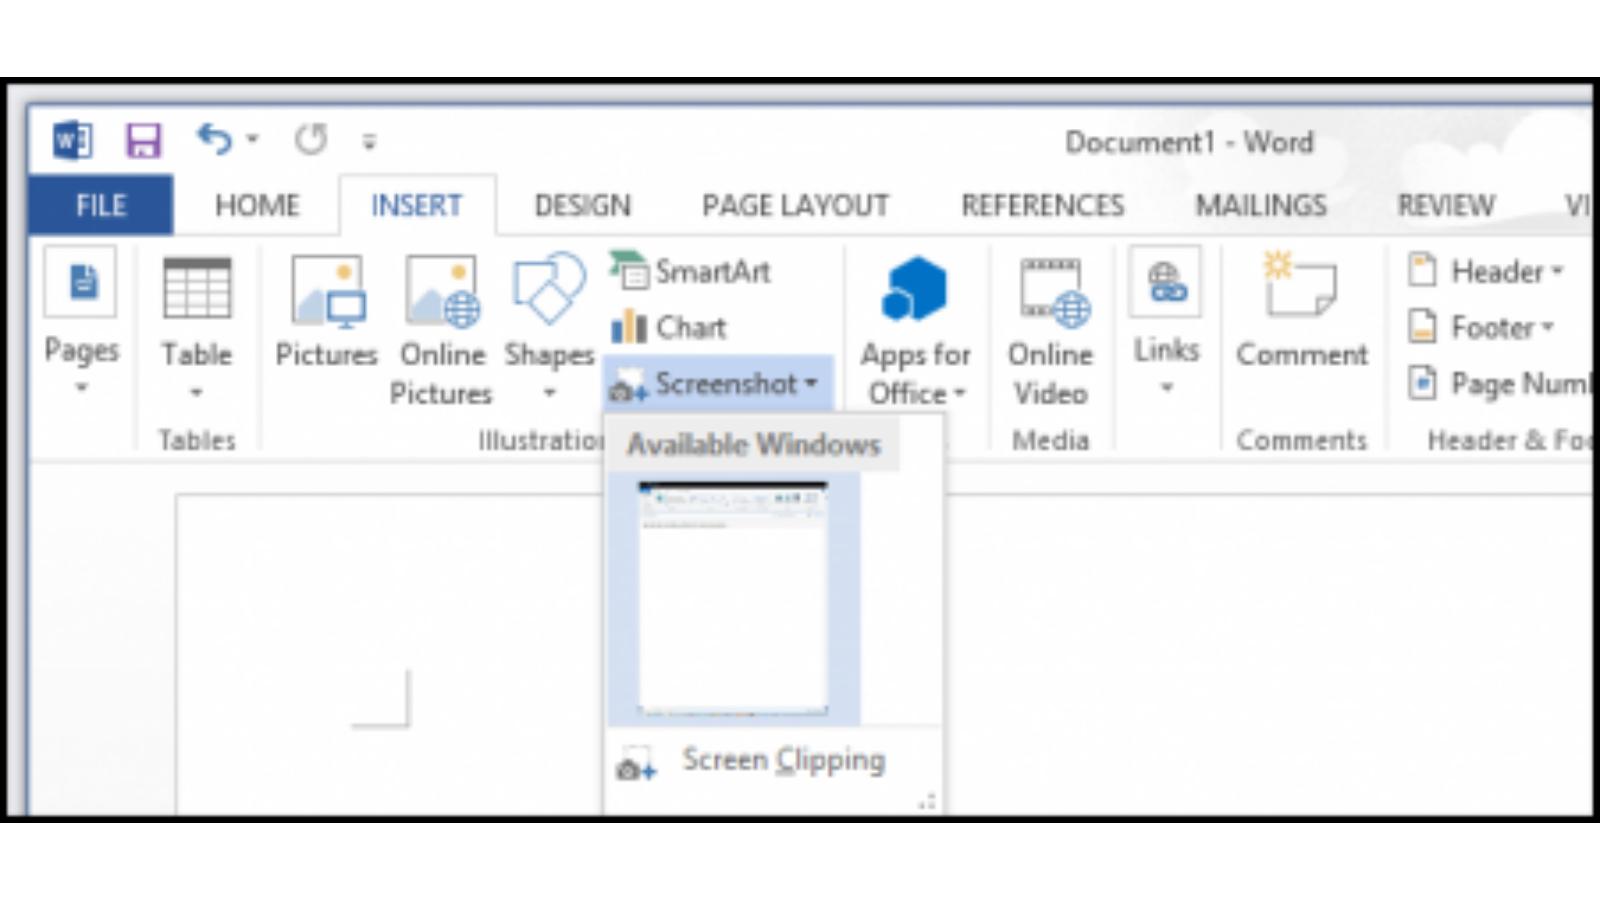The height and width of the screenshot is (900, 1600).
Task: Click the "Media" group label
Action: (x=1050, y=440)
